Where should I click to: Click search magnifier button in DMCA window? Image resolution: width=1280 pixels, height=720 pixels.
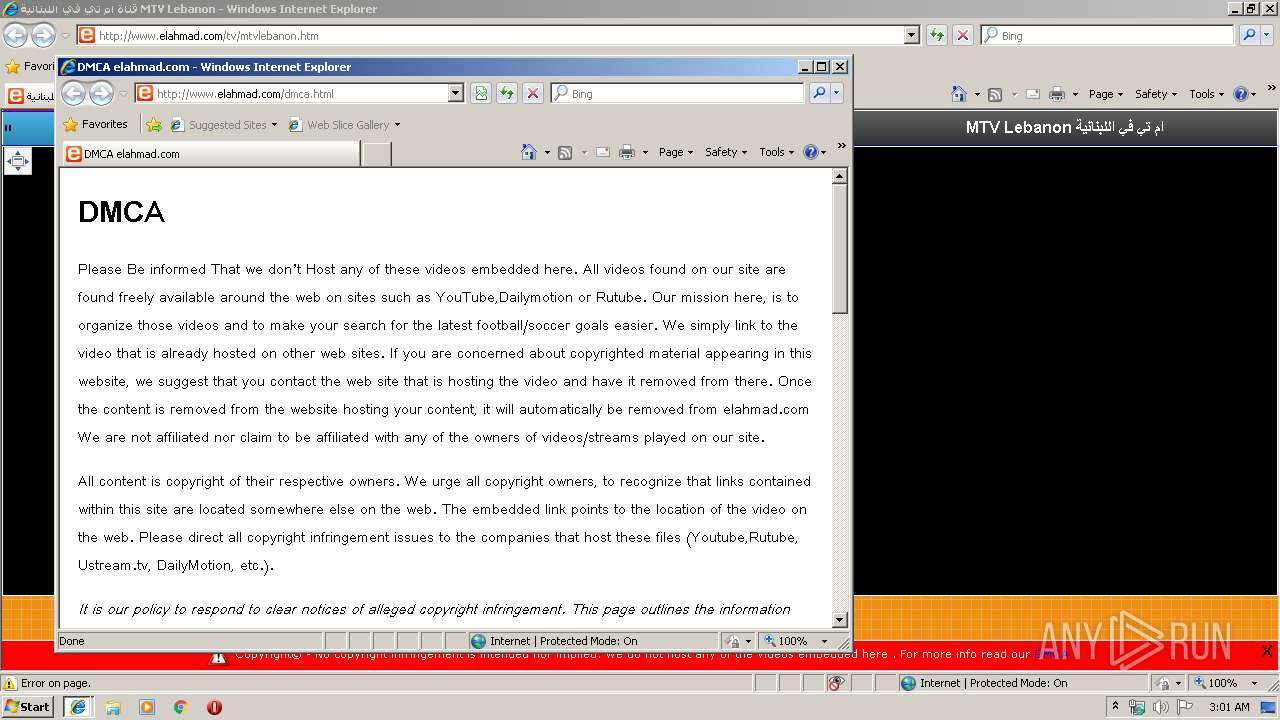coord(819,93)
